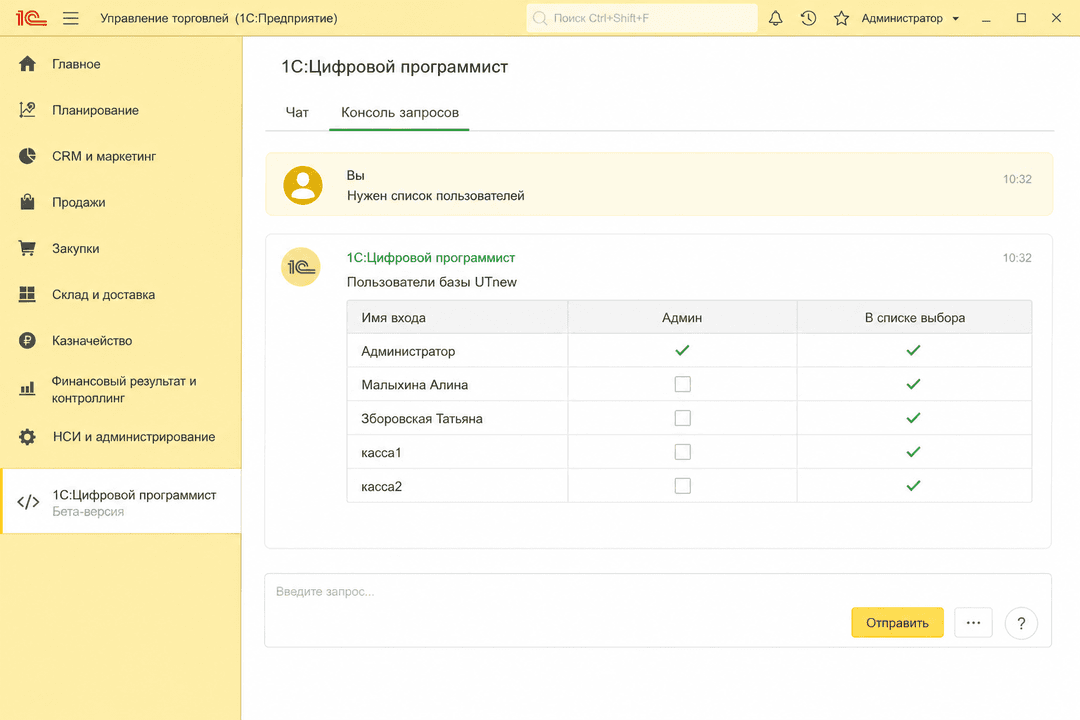Click the 1С:Цифровой программист sender link
The image size is (1080, 720).
430,258
